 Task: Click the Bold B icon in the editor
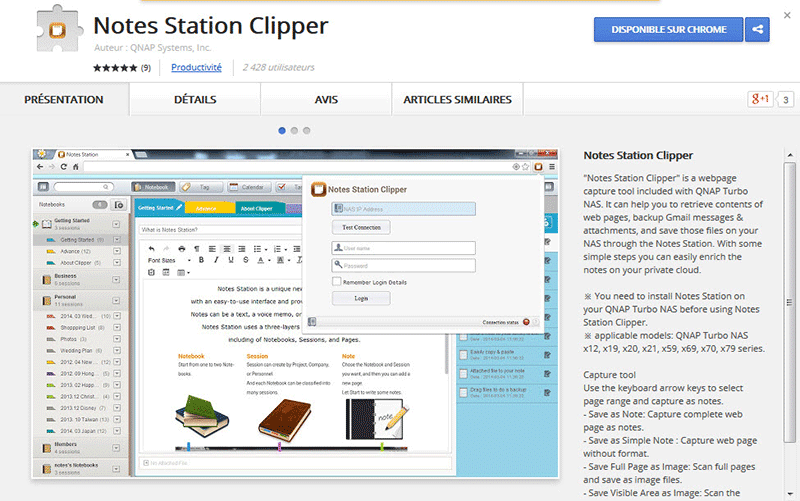pyautogui.click(x=201, y=260)
